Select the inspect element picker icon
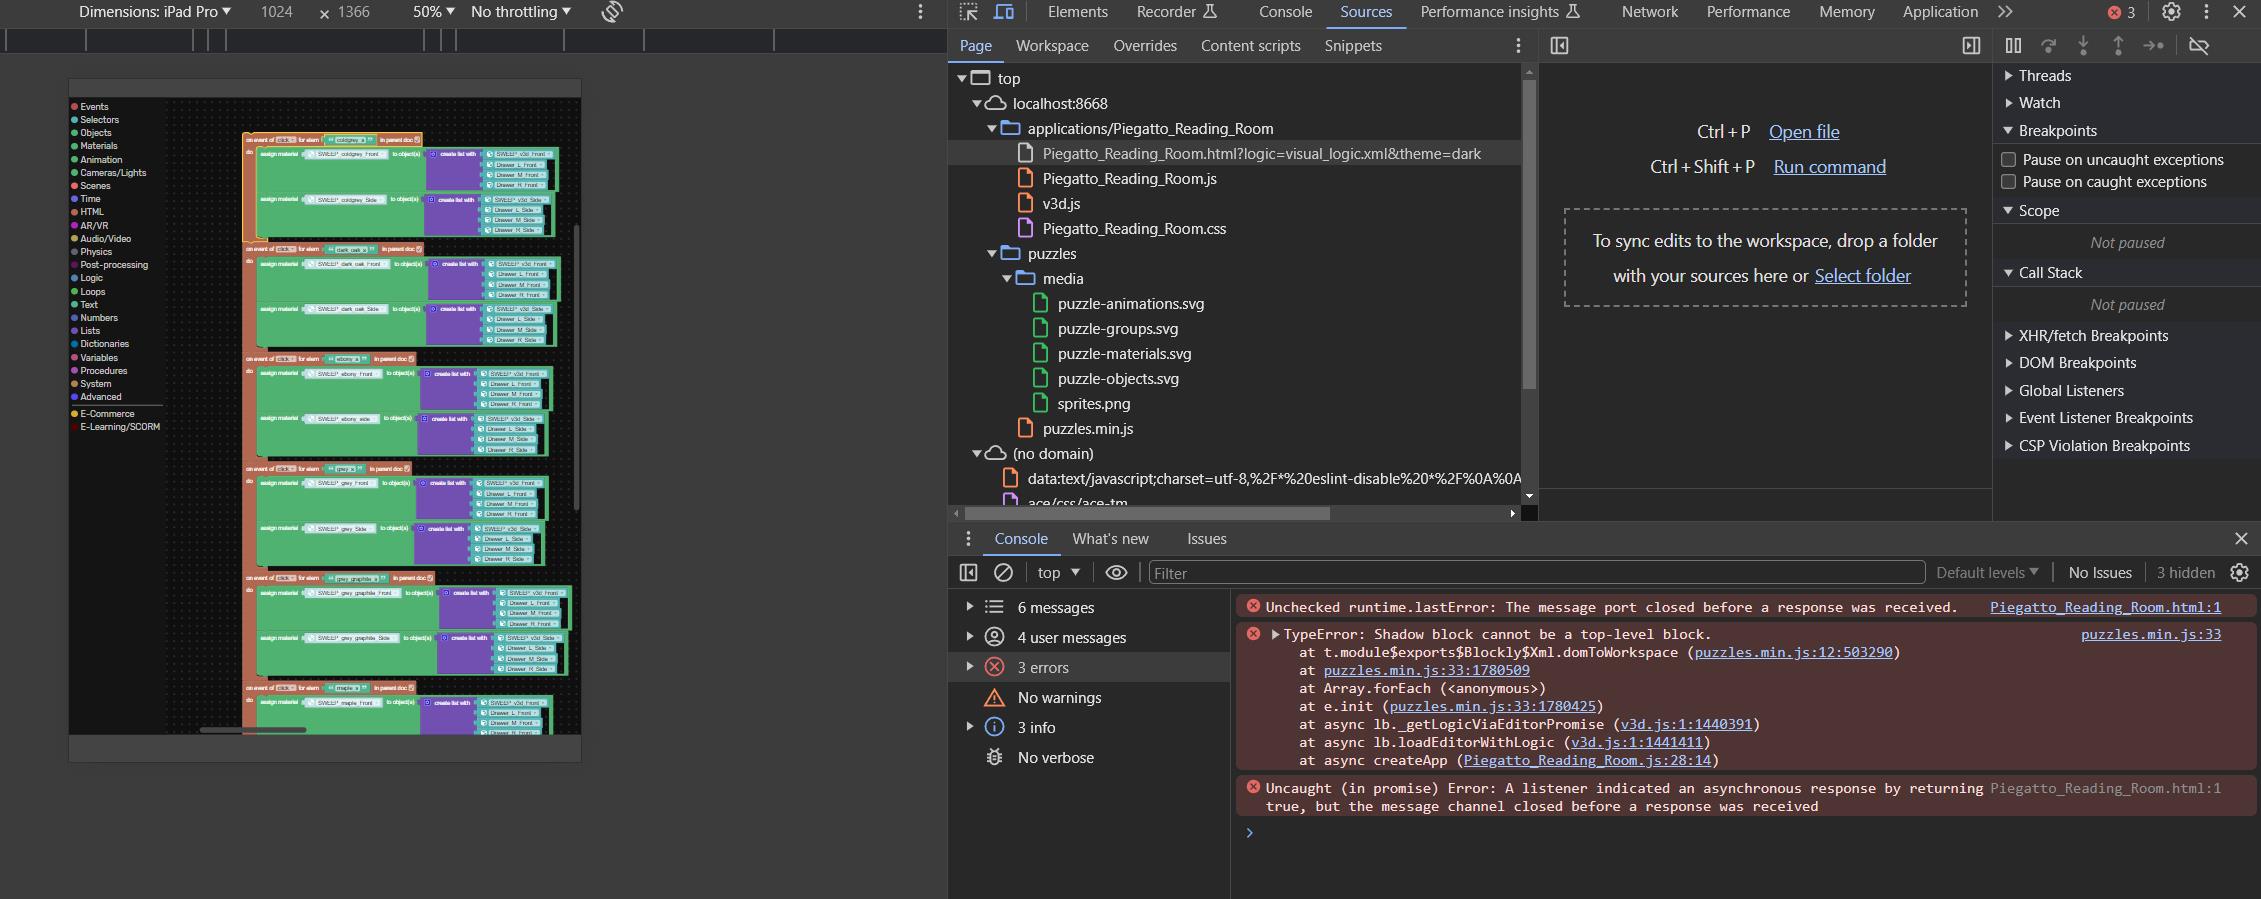This screenshot has width=2261, height=899. tap(968, 12)
